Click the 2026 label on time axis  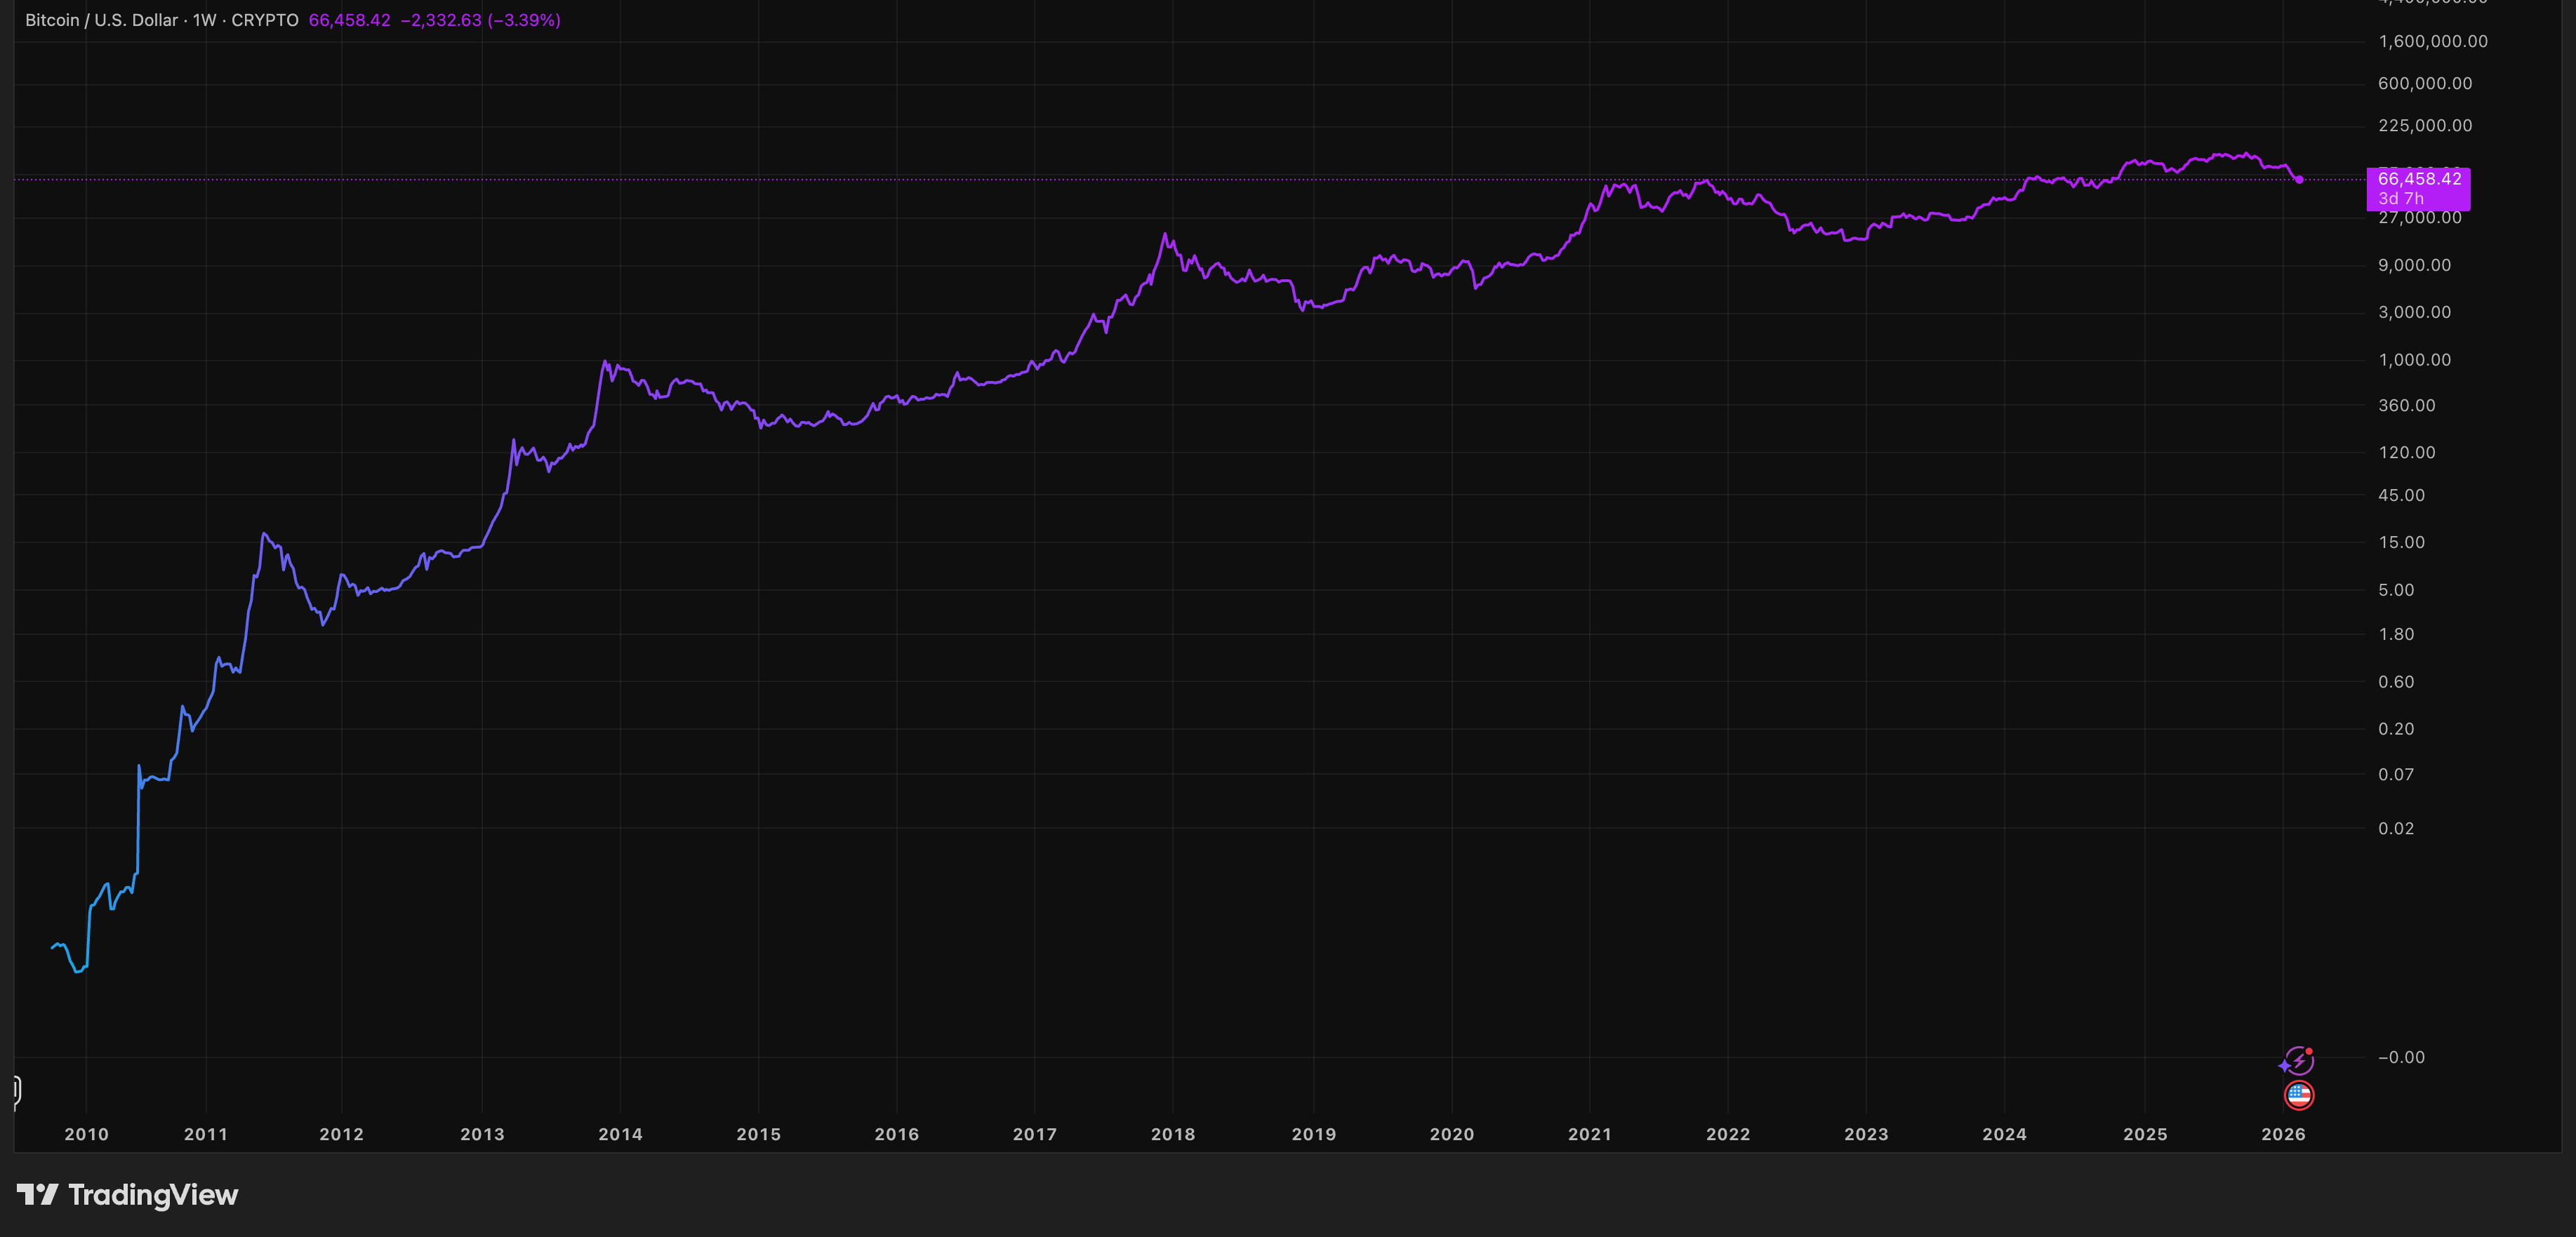pyautogui.click(x=2283, y=1134)
